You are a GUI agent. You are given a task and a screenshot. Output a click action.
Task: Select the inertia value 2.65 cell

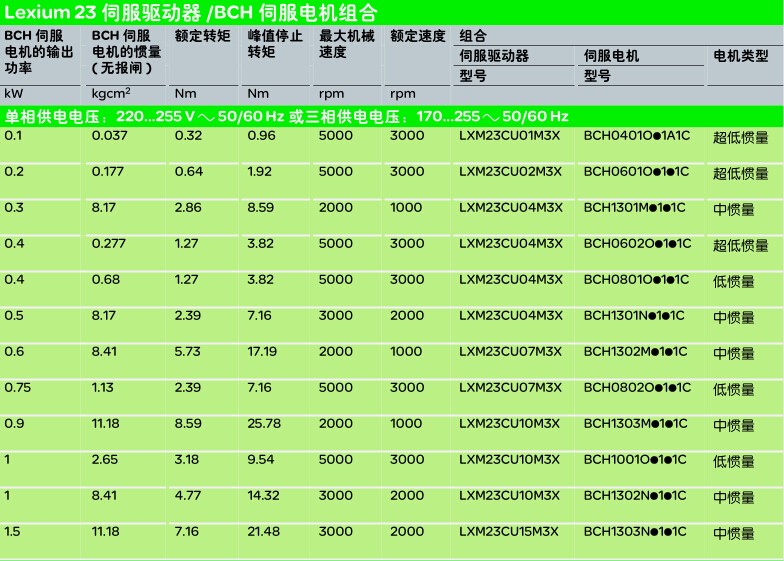(x=106, y=460)
